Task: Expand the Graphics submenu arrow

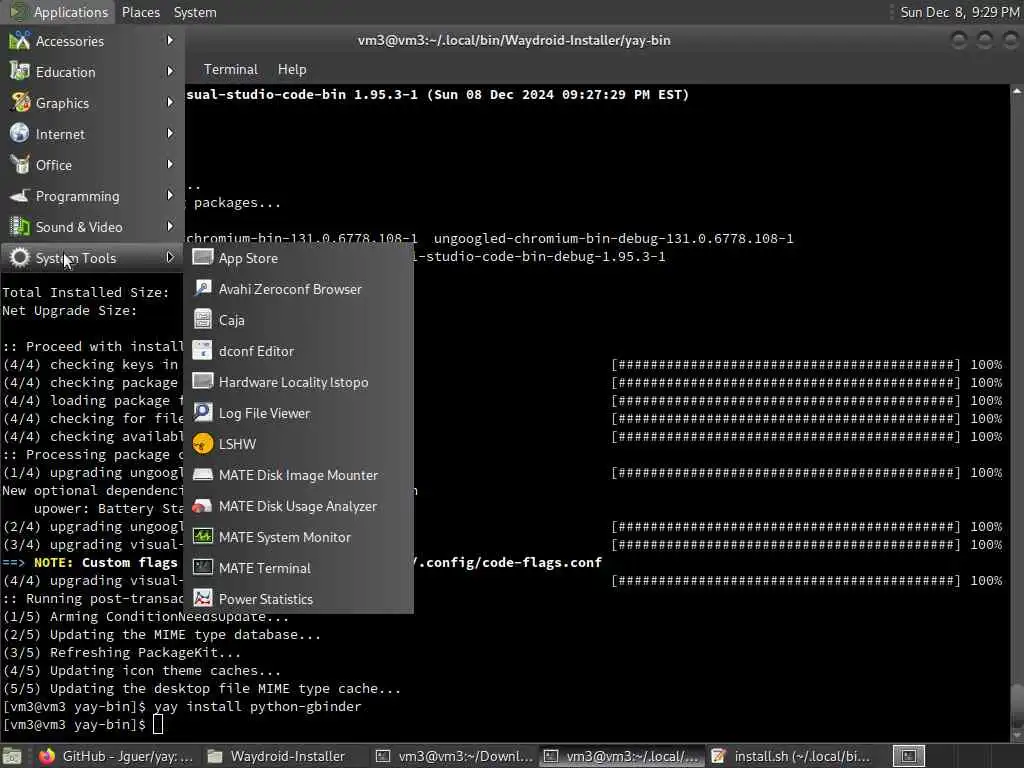Action: 170,103
